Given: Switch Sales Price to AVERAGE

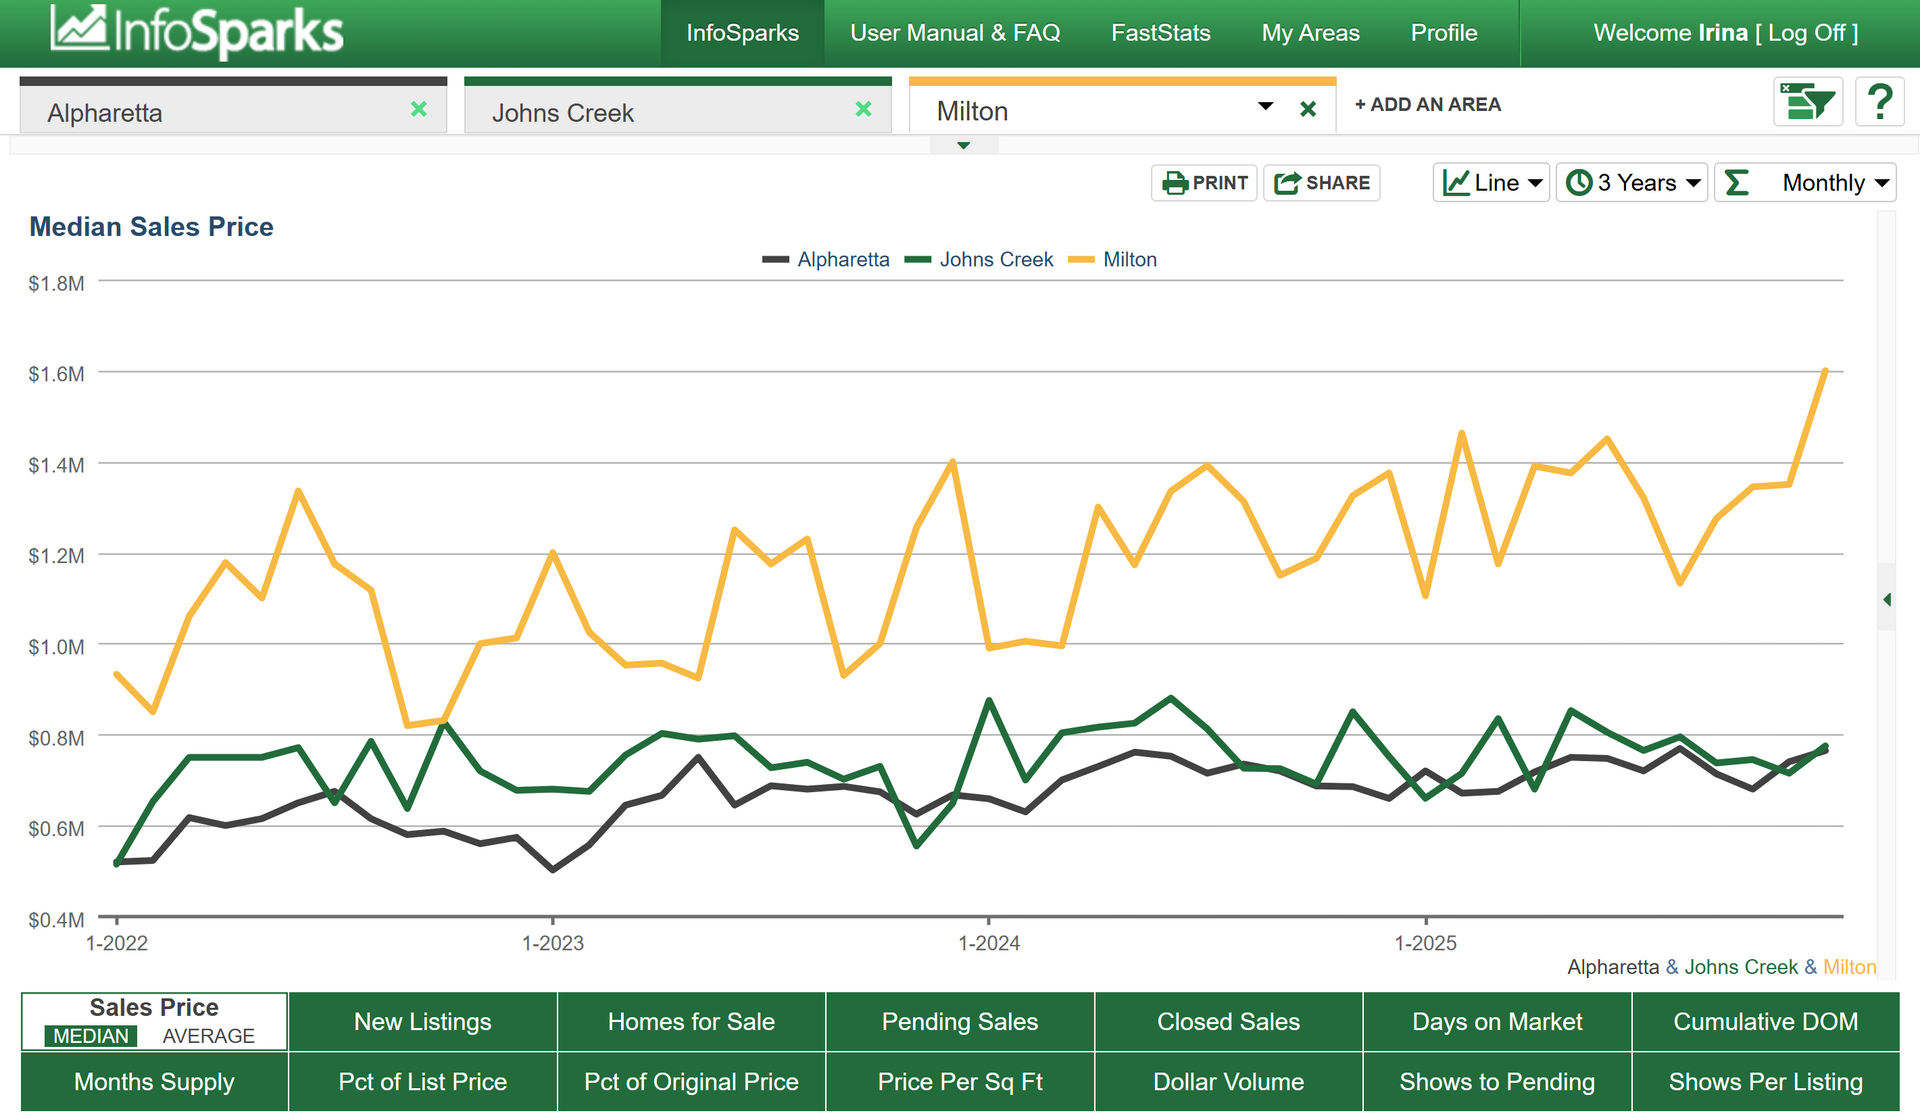Looking at the screenshot, I should click(208, 1036).
